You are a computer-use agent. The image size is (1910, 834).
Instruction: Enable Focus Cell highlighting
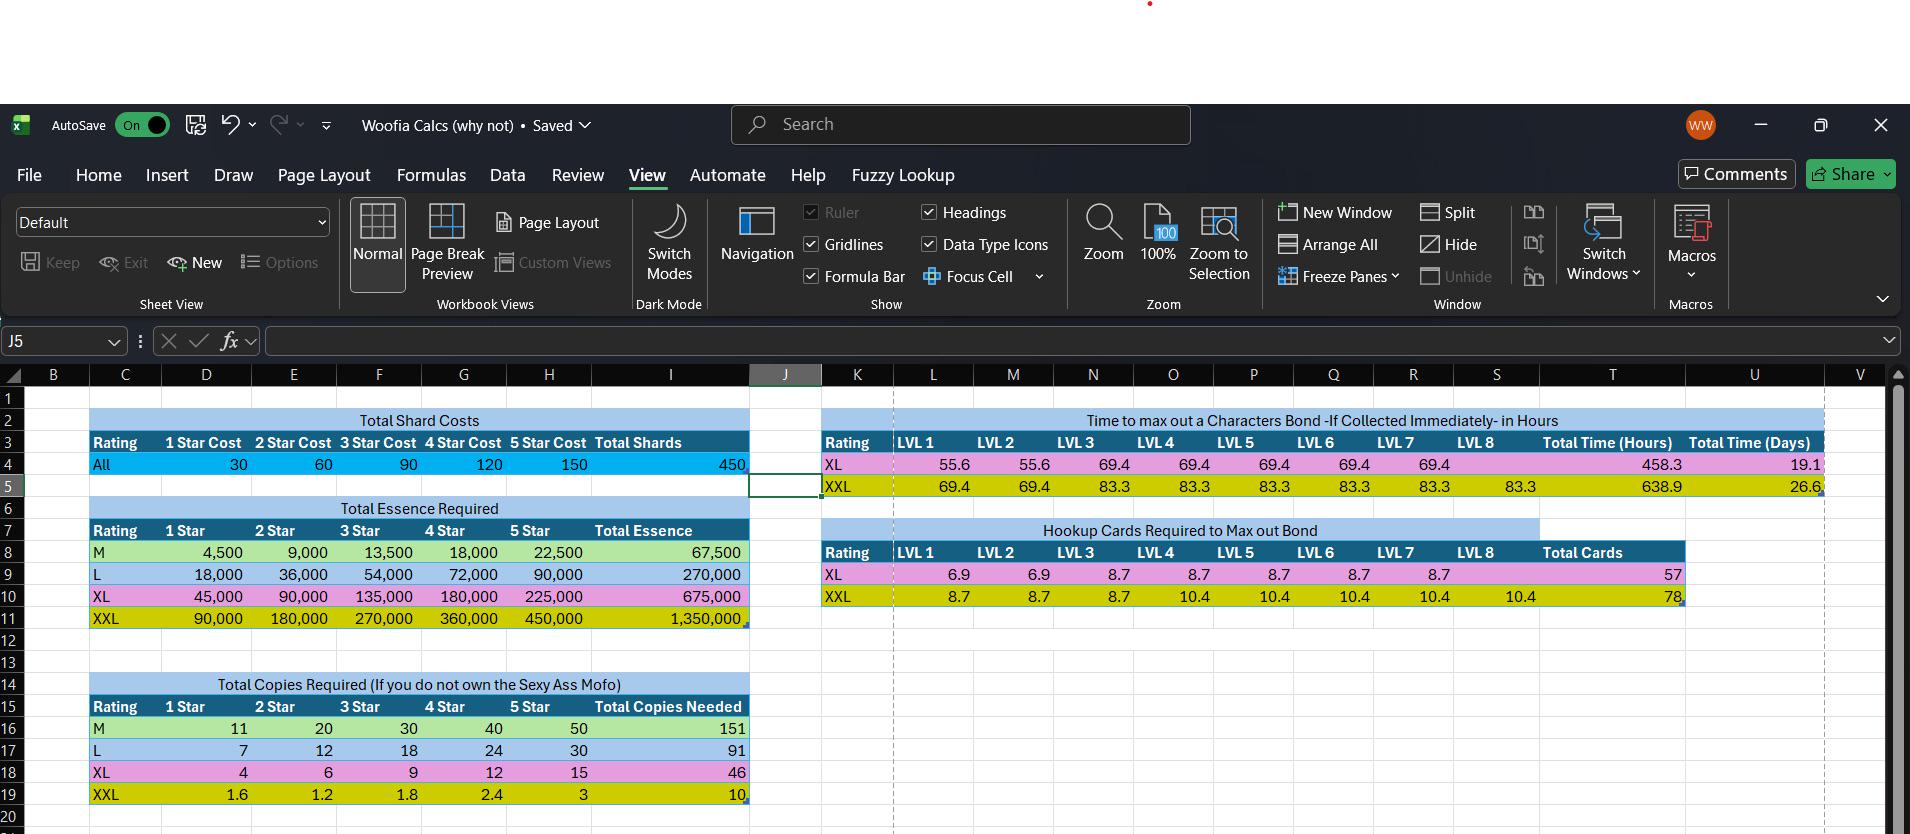point(967,277)
